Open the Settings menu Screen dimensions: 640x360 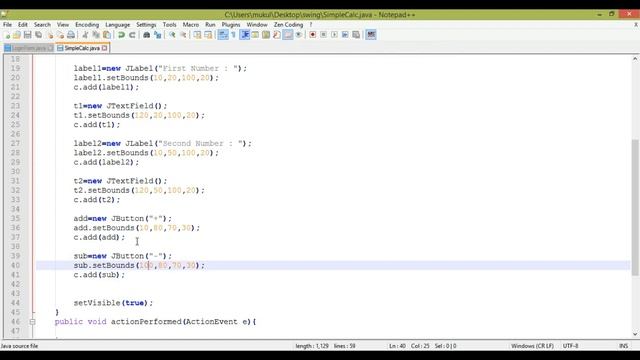[x=146, y=24]
